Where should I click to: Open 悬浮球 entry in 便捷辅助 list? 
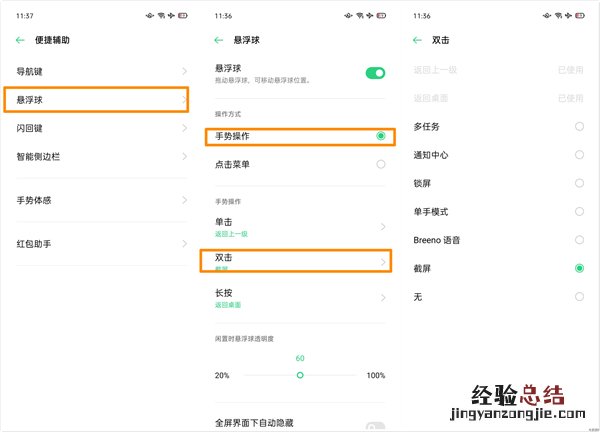100,100
